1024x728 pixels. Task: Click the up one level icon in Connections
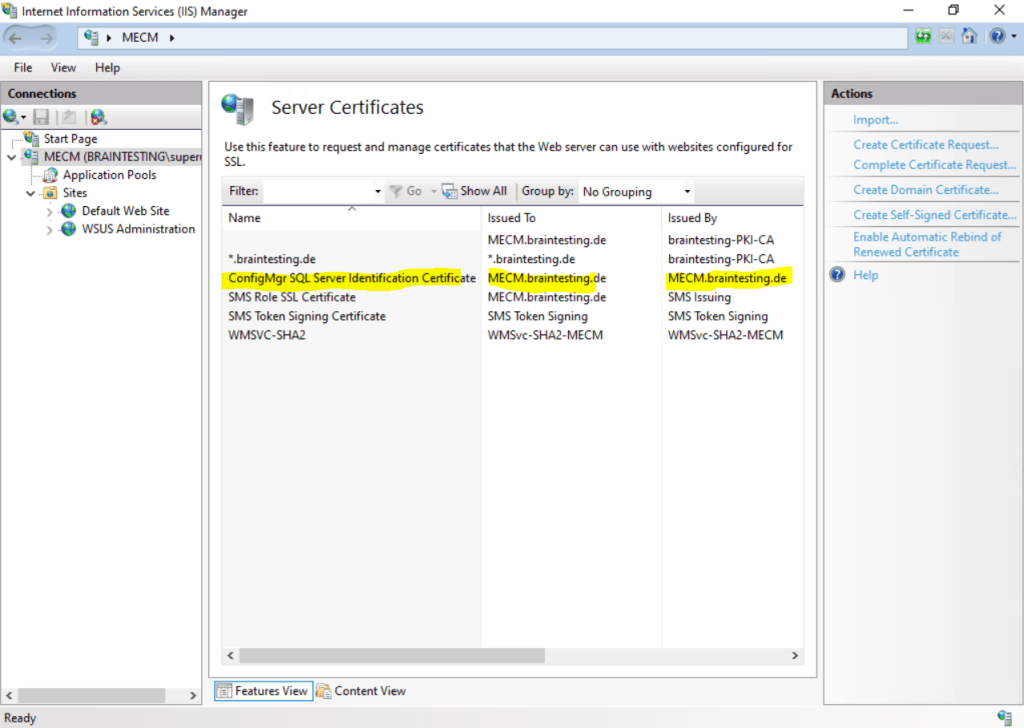[69, 117]
